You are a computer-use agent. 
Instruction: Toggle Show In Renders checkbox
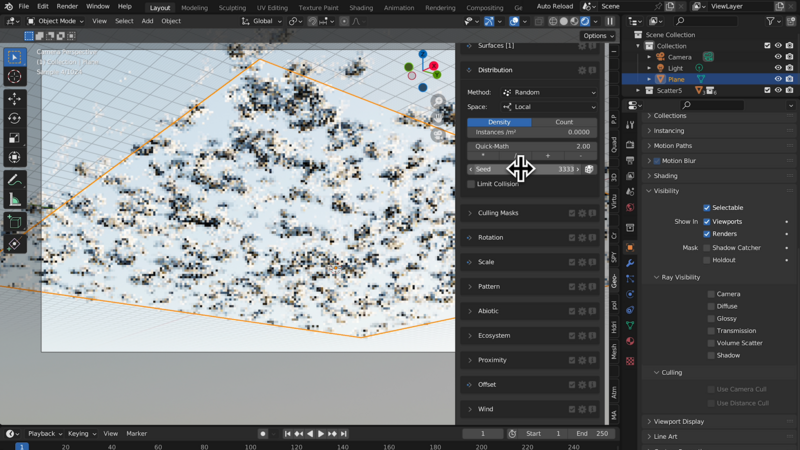click(x=707, y=234)
